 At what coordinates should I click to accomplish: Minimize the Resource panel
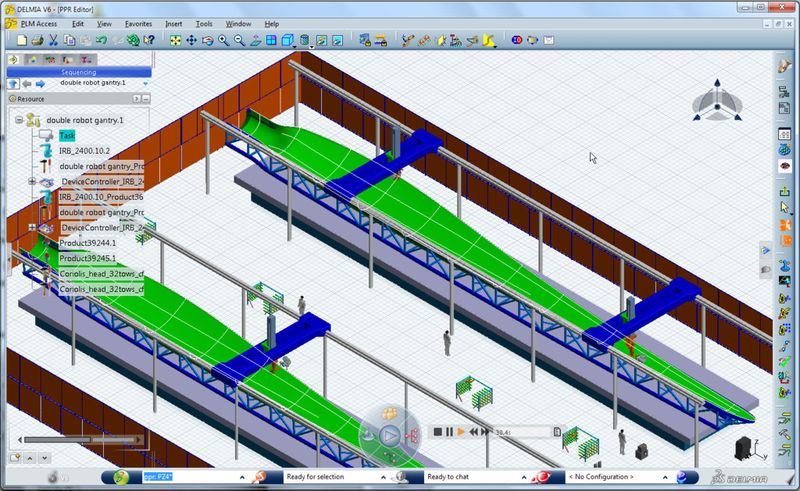click(x=146, y=99)
